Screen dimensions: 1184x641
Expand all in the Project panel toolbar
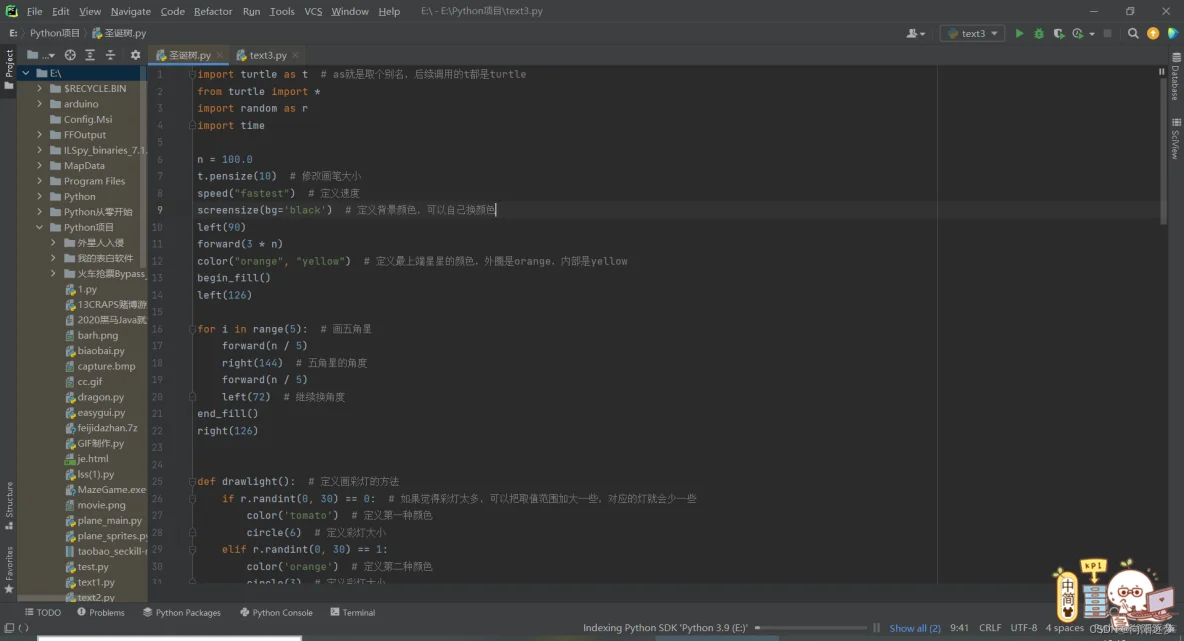click(x=90, y=55)
